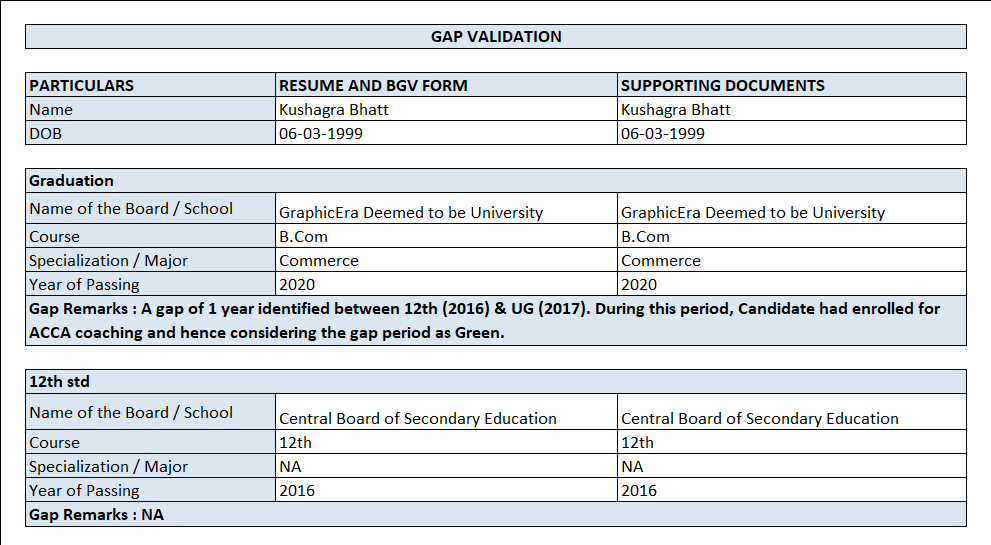Click graduation Year of Passing 2020 in Resume
This screenshot has width=991, height=545.
pyautogui.click(x=446, y=284)
